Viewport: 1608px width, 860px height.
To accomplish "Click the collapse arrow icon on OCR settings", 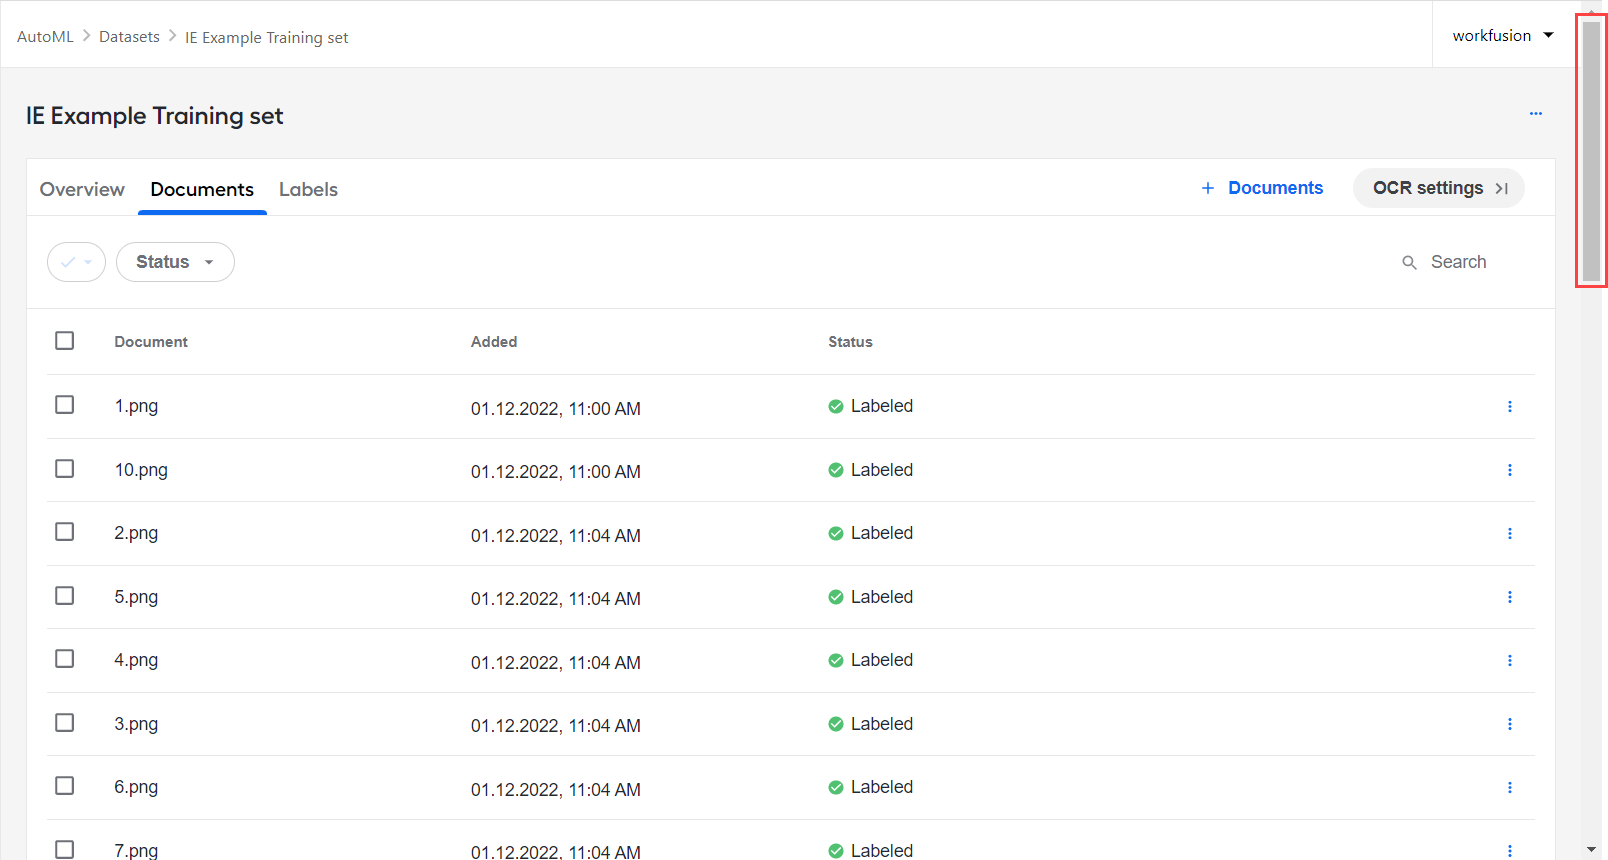I will pos(1502,189).
